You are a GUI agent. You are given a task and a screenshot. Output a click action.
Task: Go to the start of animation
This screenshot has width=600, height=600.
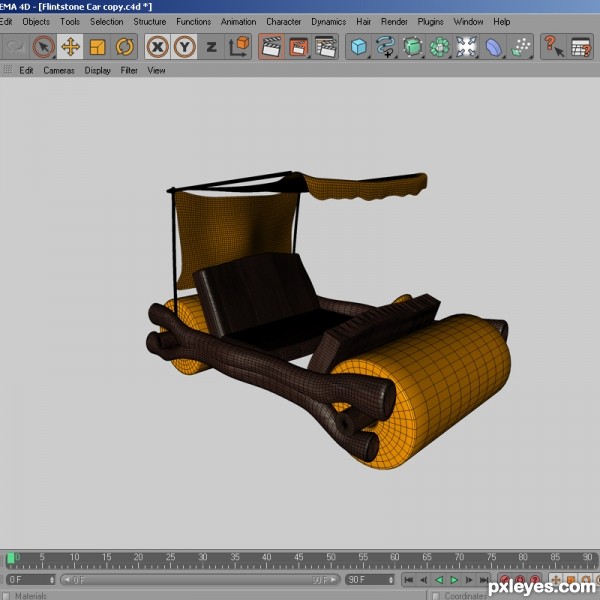click(x=409, y=580)
